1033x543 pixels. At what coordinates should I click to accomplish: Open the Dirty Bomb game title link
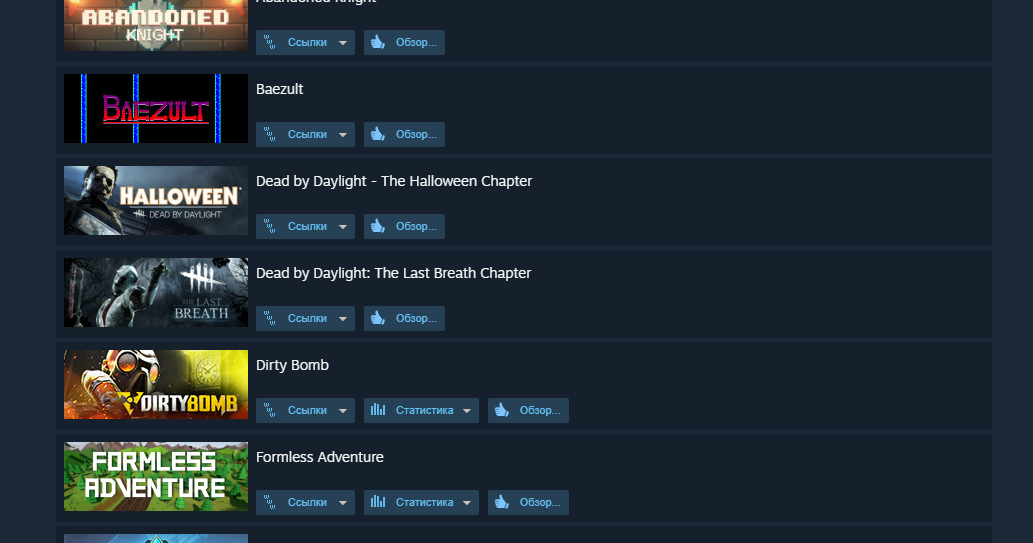(292, 365)
